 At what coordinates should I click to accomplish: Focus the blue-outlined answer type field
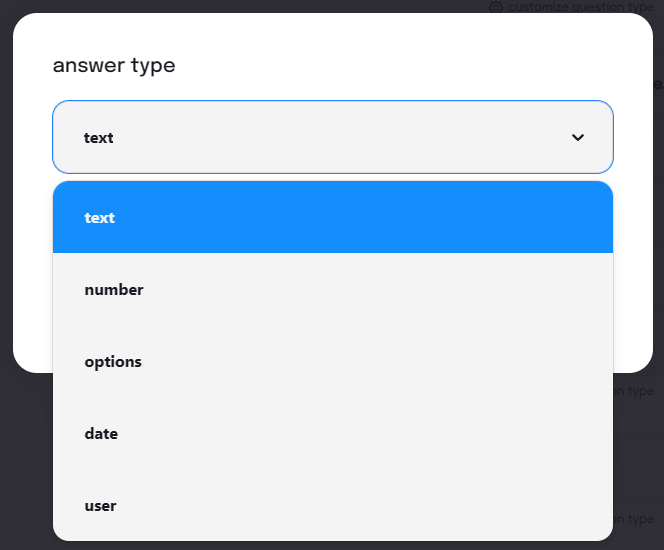(333, 137)
